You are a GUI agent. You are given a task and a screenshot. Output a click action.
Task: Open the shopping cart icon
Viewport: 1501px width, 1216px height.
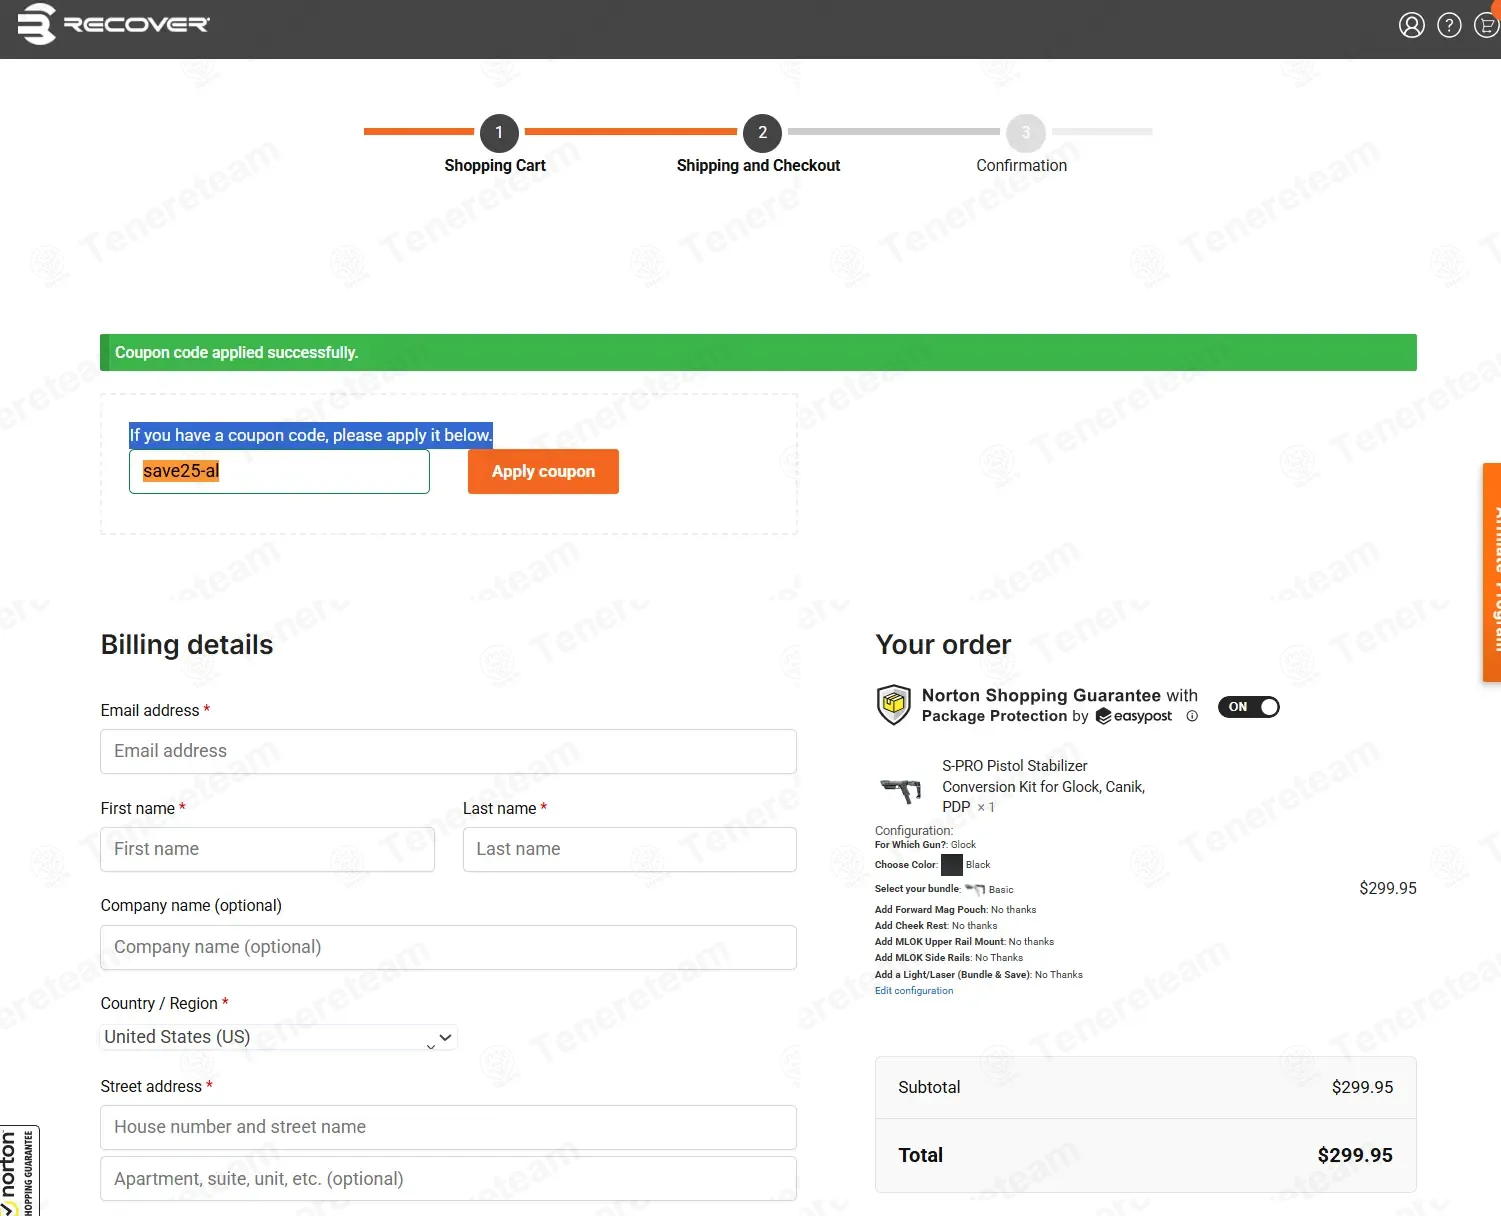point(1486,25)
